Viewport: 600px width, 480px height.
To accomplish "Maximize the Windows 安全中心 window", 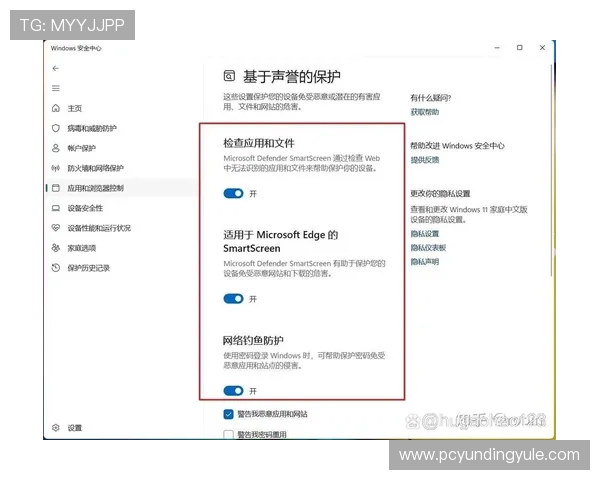I will 519,47.
